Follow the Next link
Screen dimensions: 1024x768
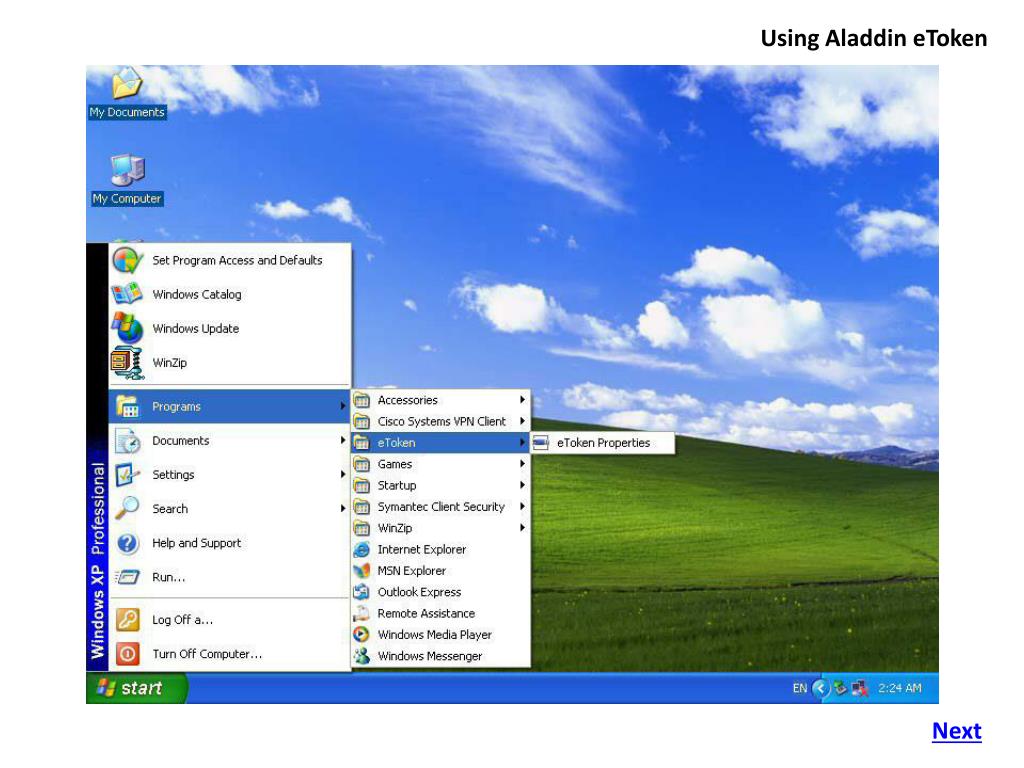pos(956,731)
